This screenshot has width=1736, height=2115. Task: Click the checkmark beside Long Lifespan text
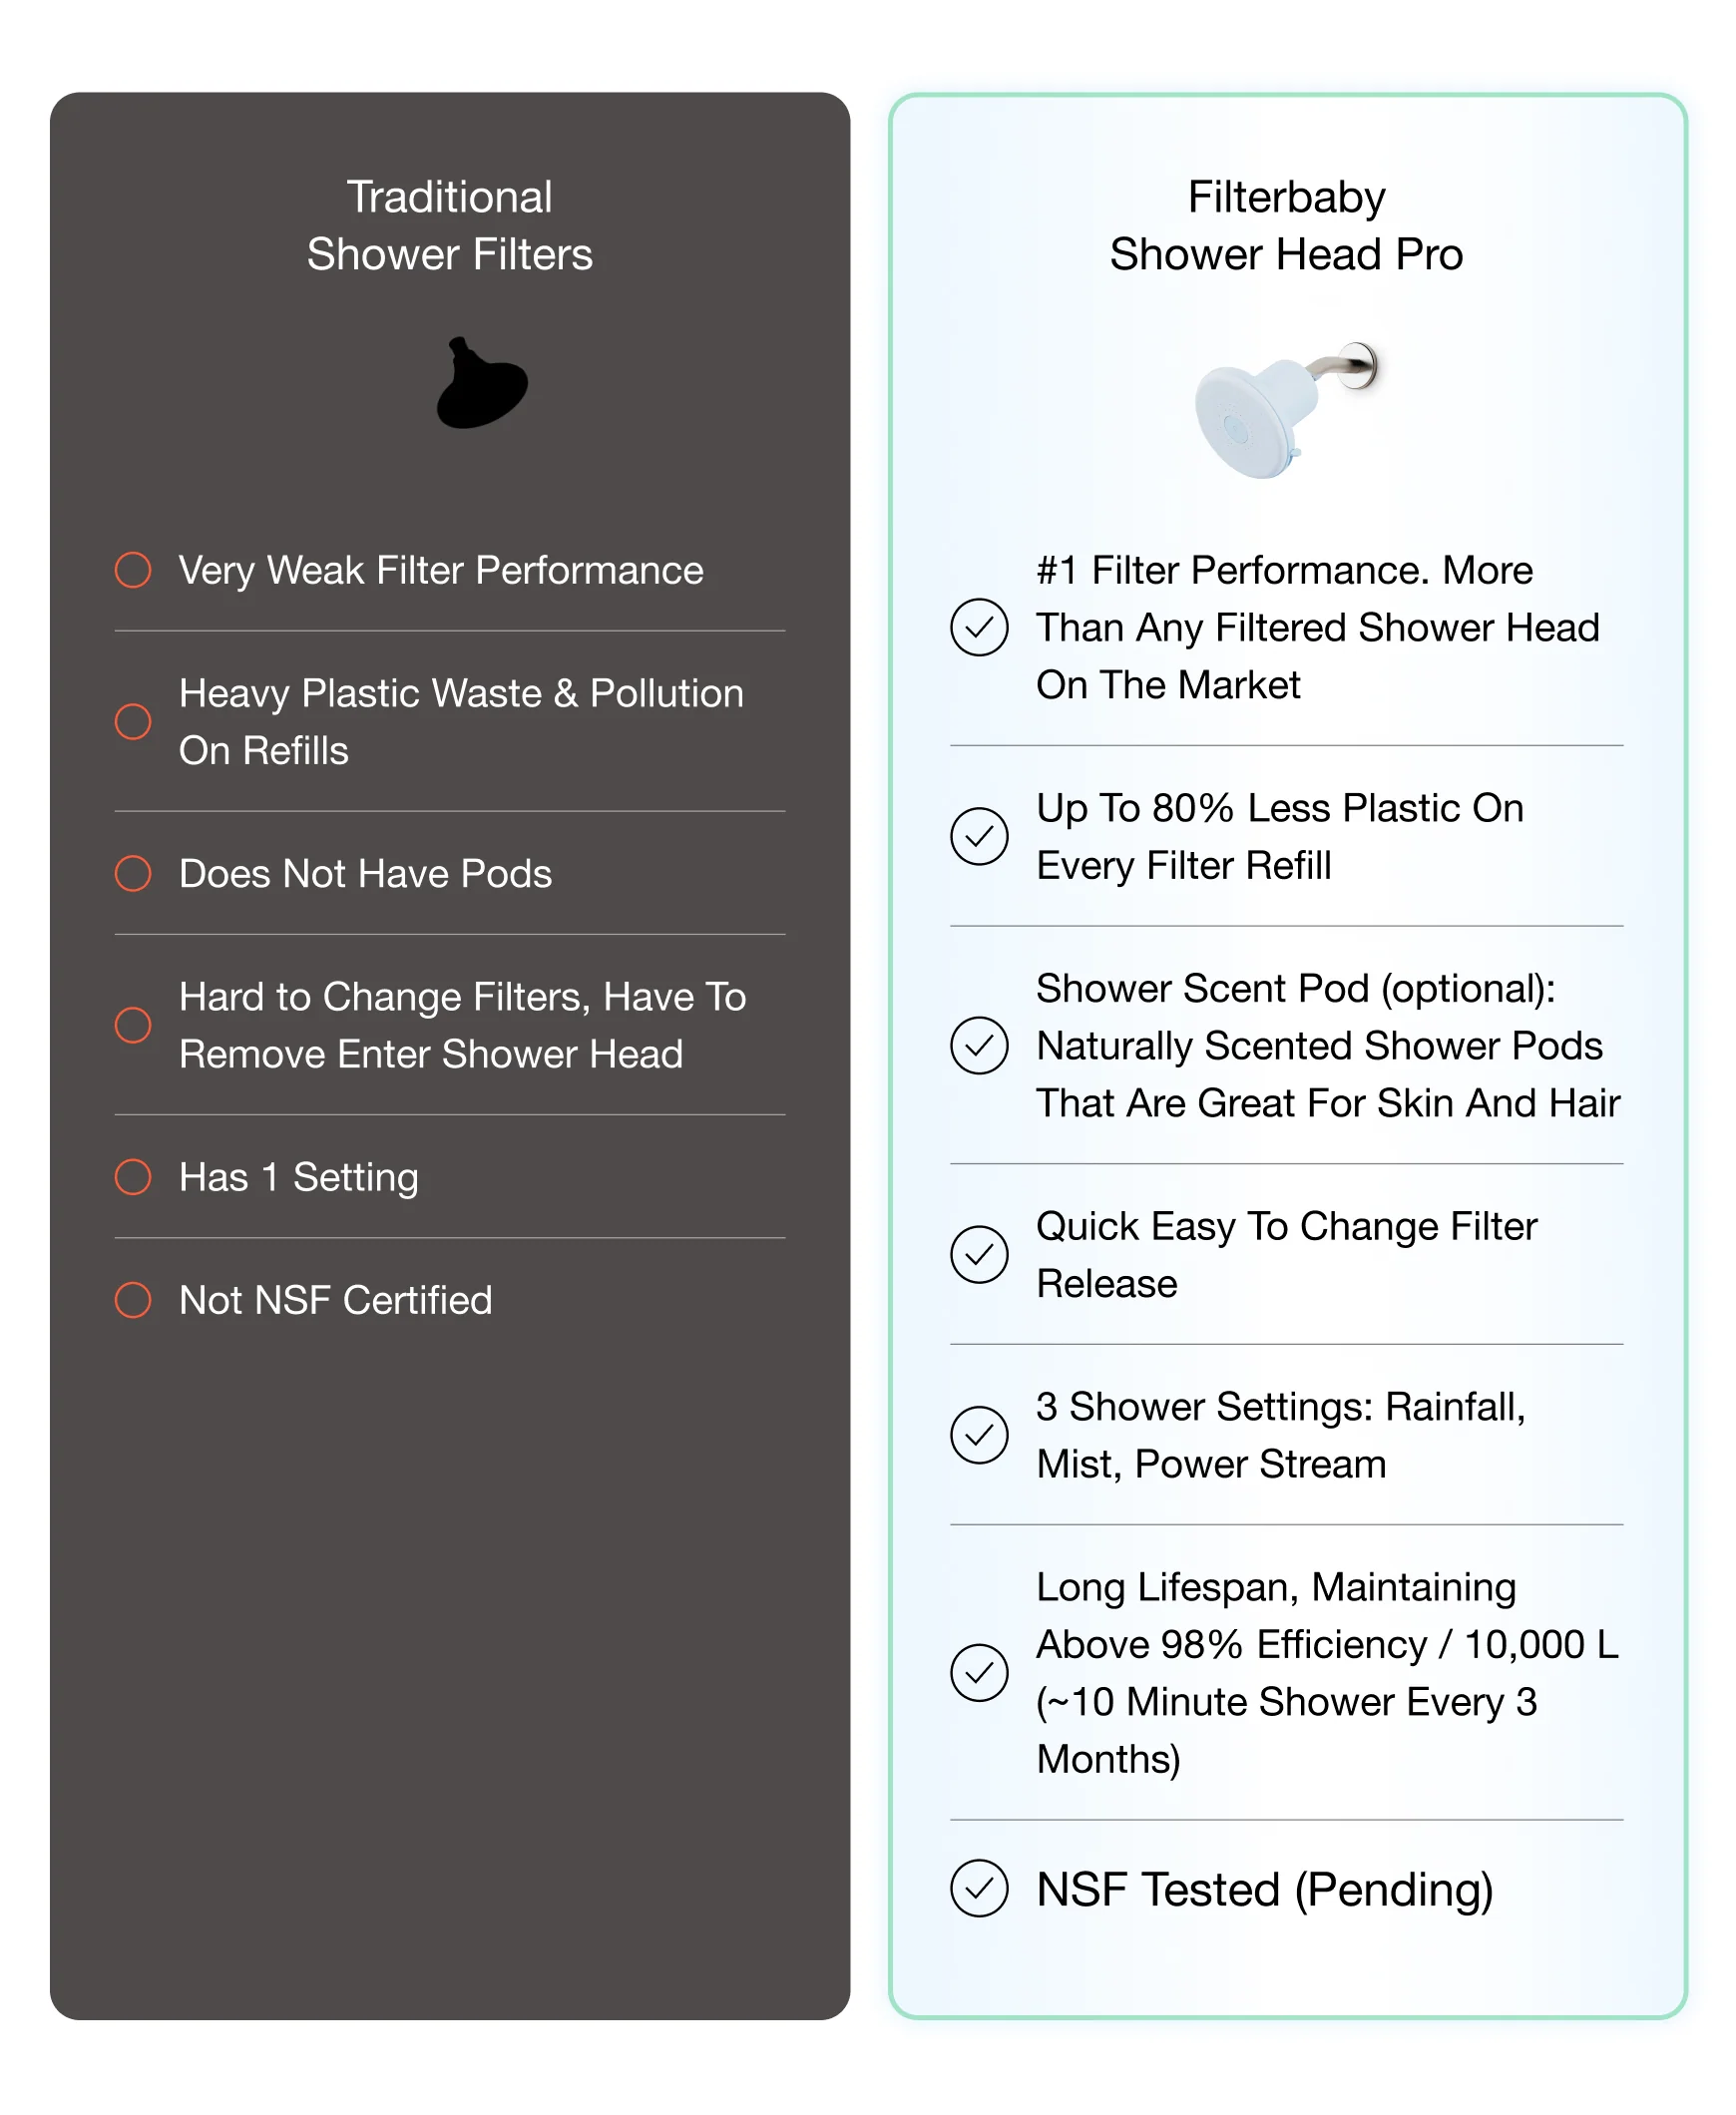[979, 1672]
